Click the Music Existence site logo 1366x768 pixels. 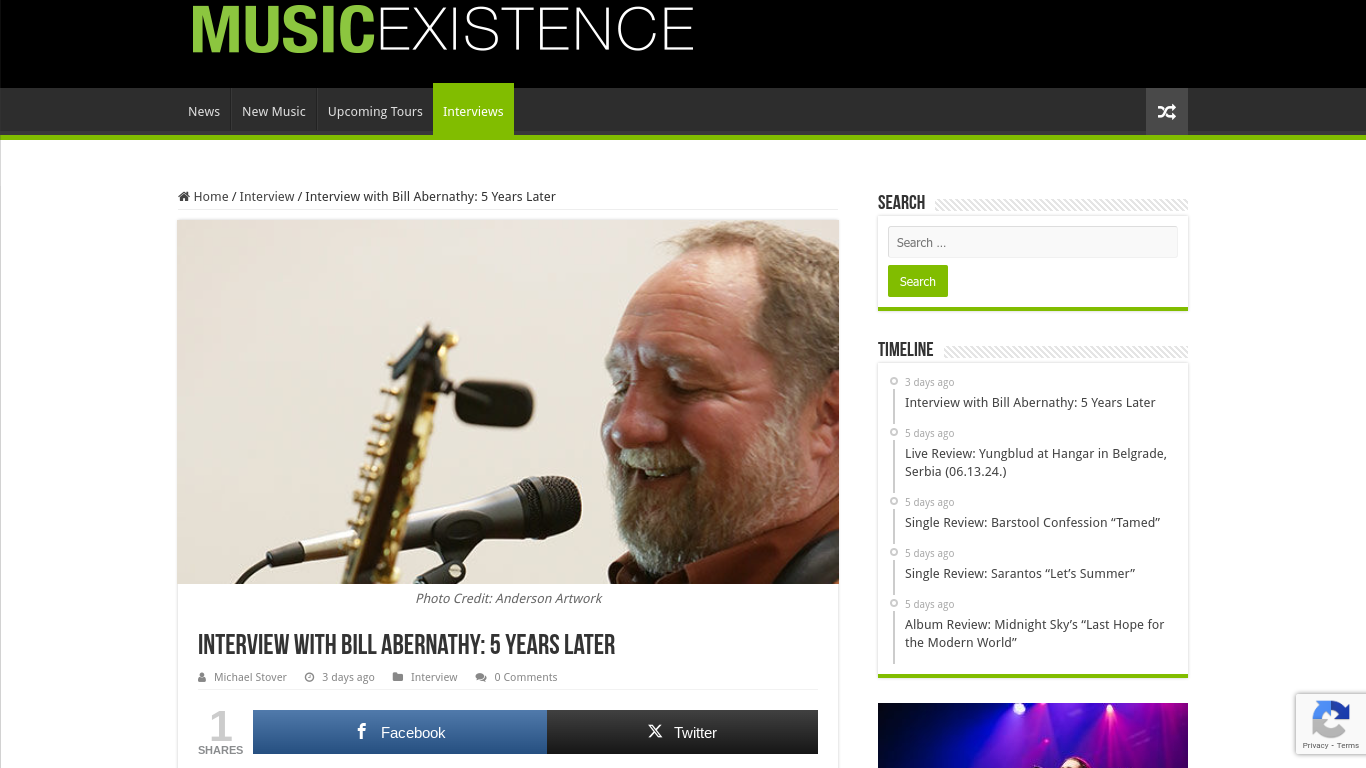pyautogui.click(x=442, y=29)
